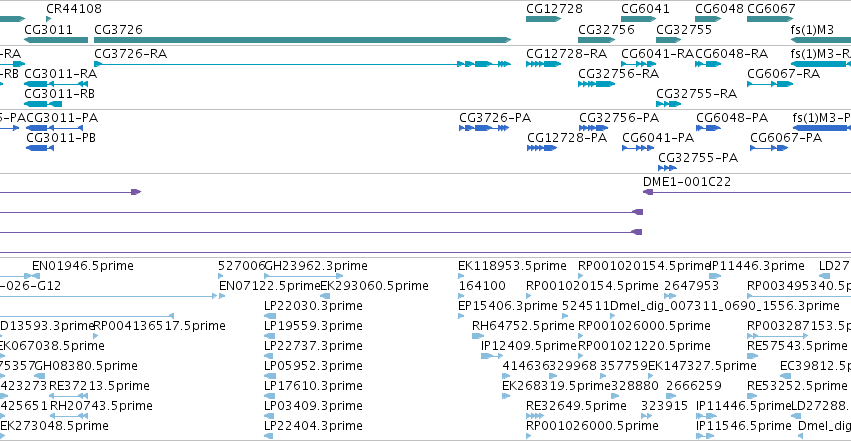The image size is (851, 441).
Task: Click the IP11546.5prime EST label
Action: (744, 426)
